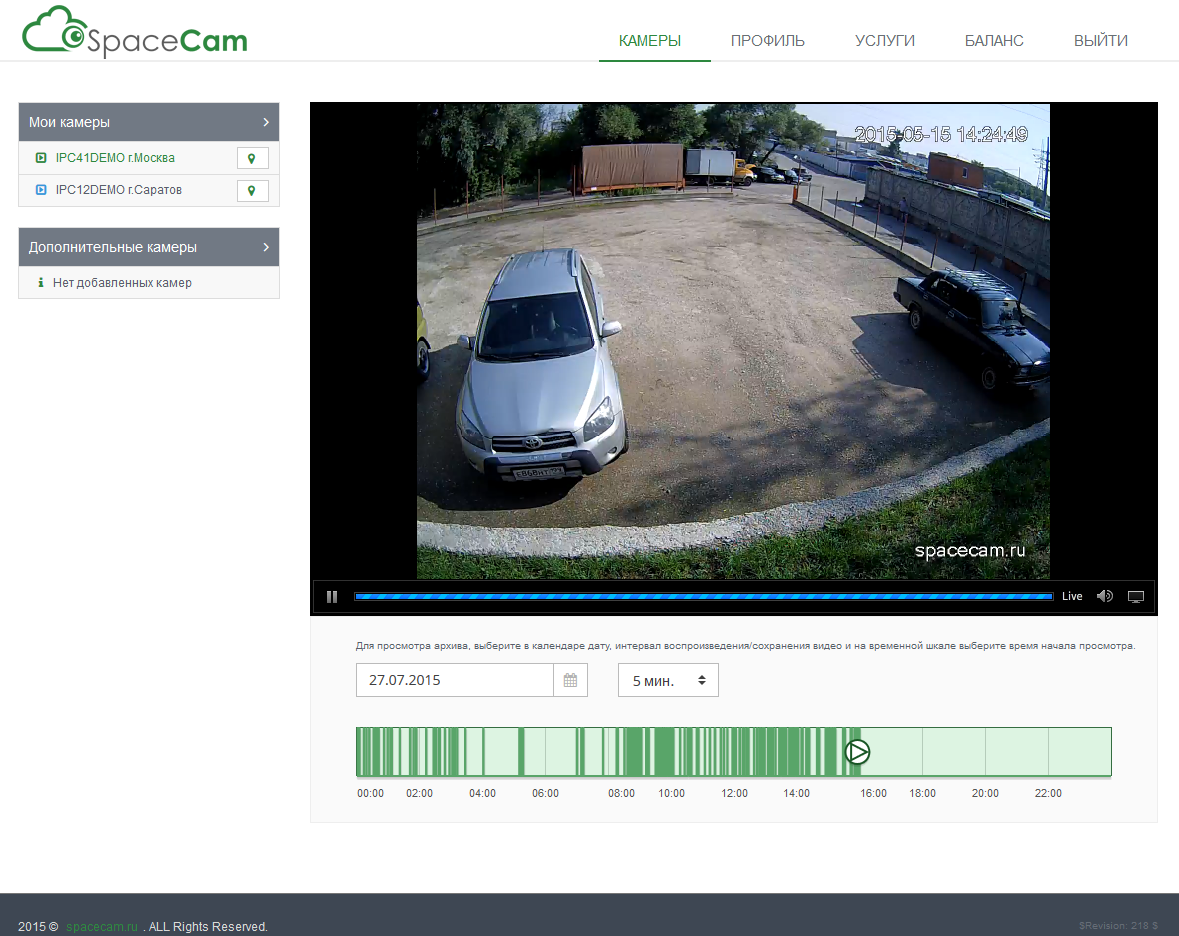Screen dimensions: 1179x936
Task: Seek within the blue video progress bar
Action: 703,597
